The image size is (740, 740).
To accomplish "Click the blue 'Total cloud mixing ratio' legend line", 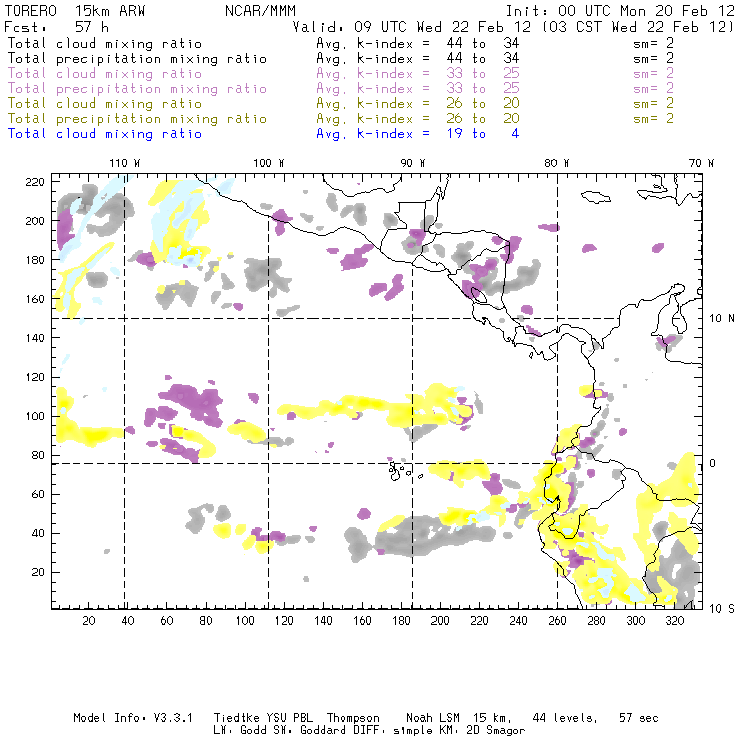I will [105, 134].
